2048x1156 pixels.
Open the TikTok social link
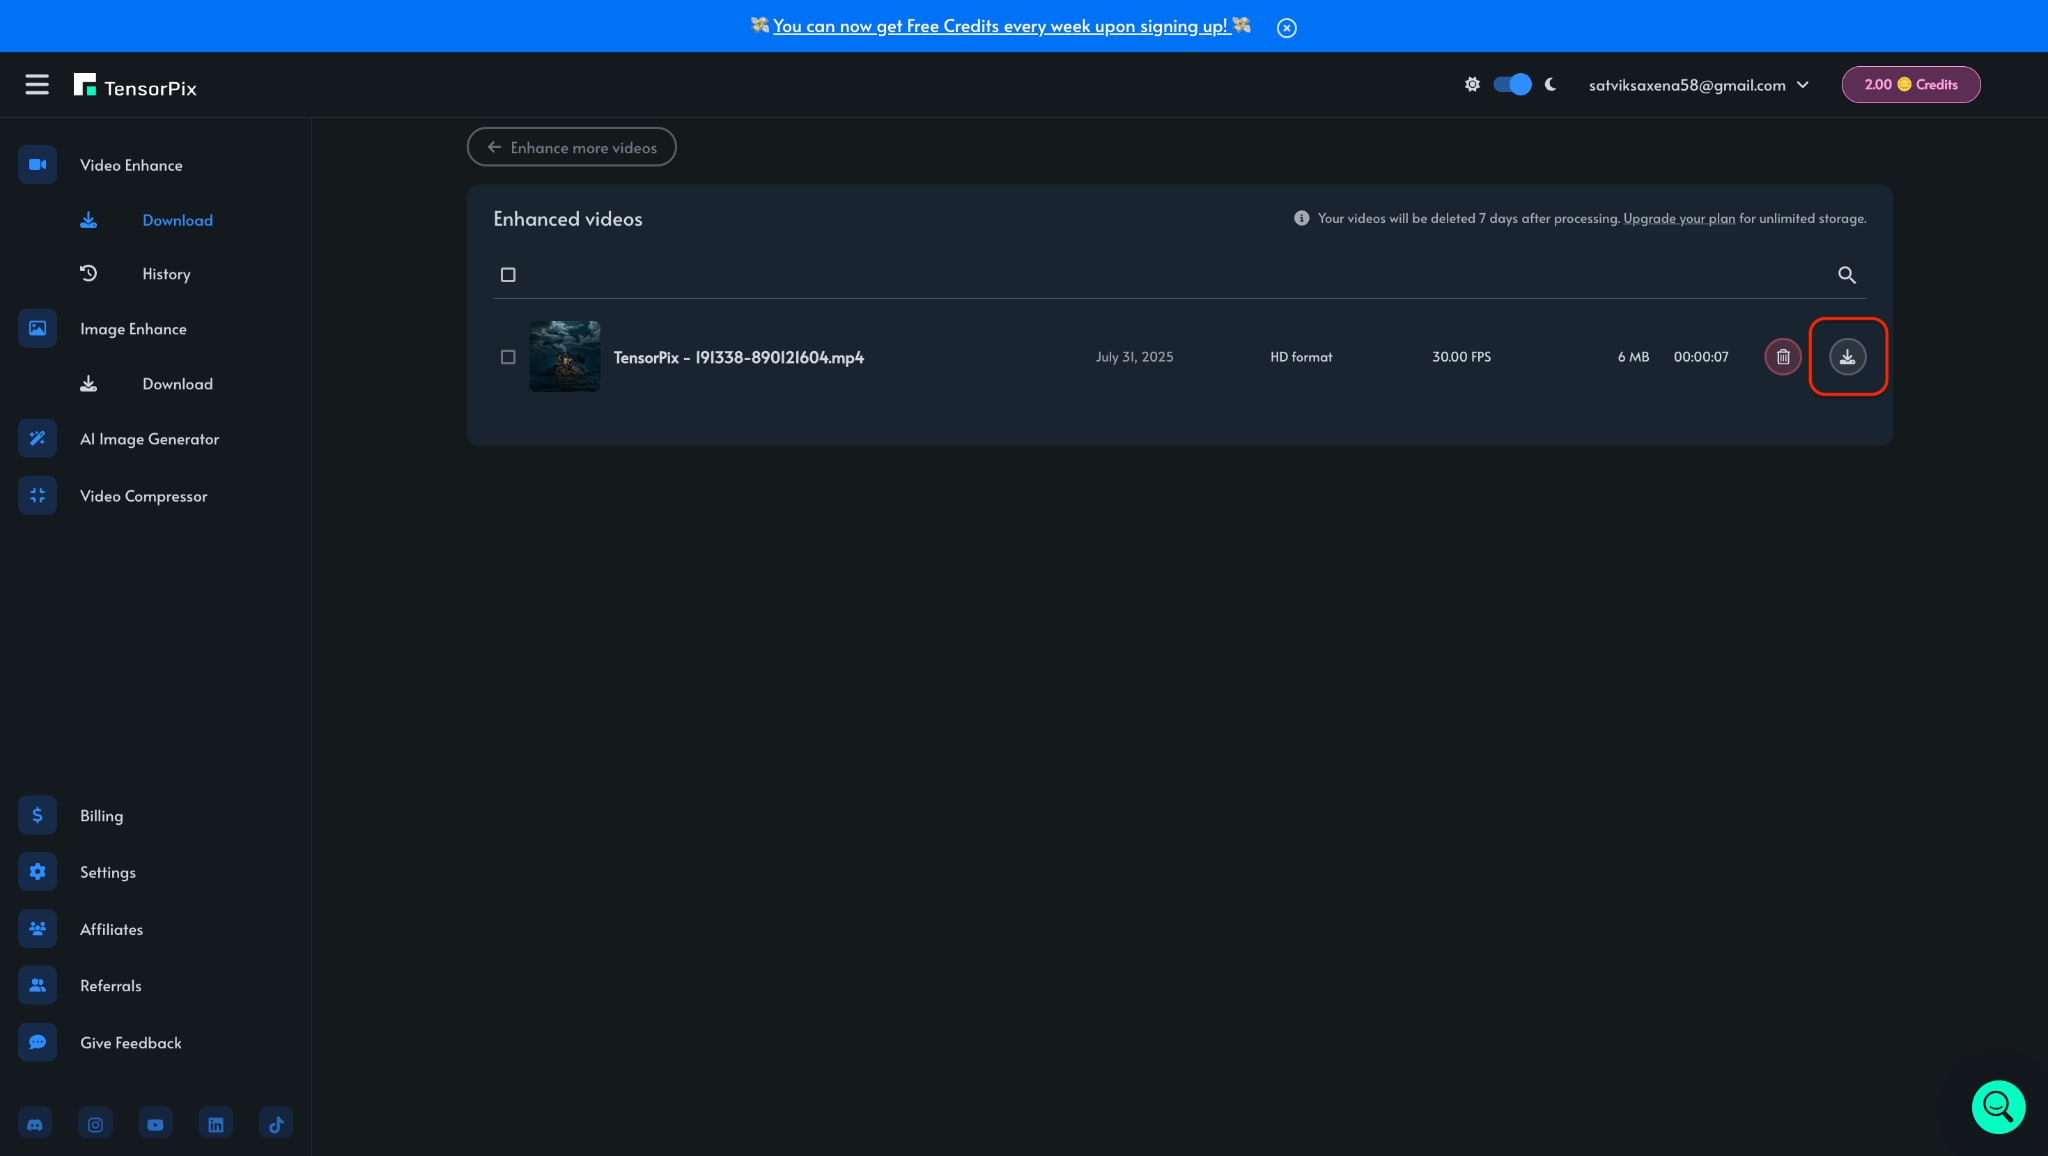click(276, 1124)
